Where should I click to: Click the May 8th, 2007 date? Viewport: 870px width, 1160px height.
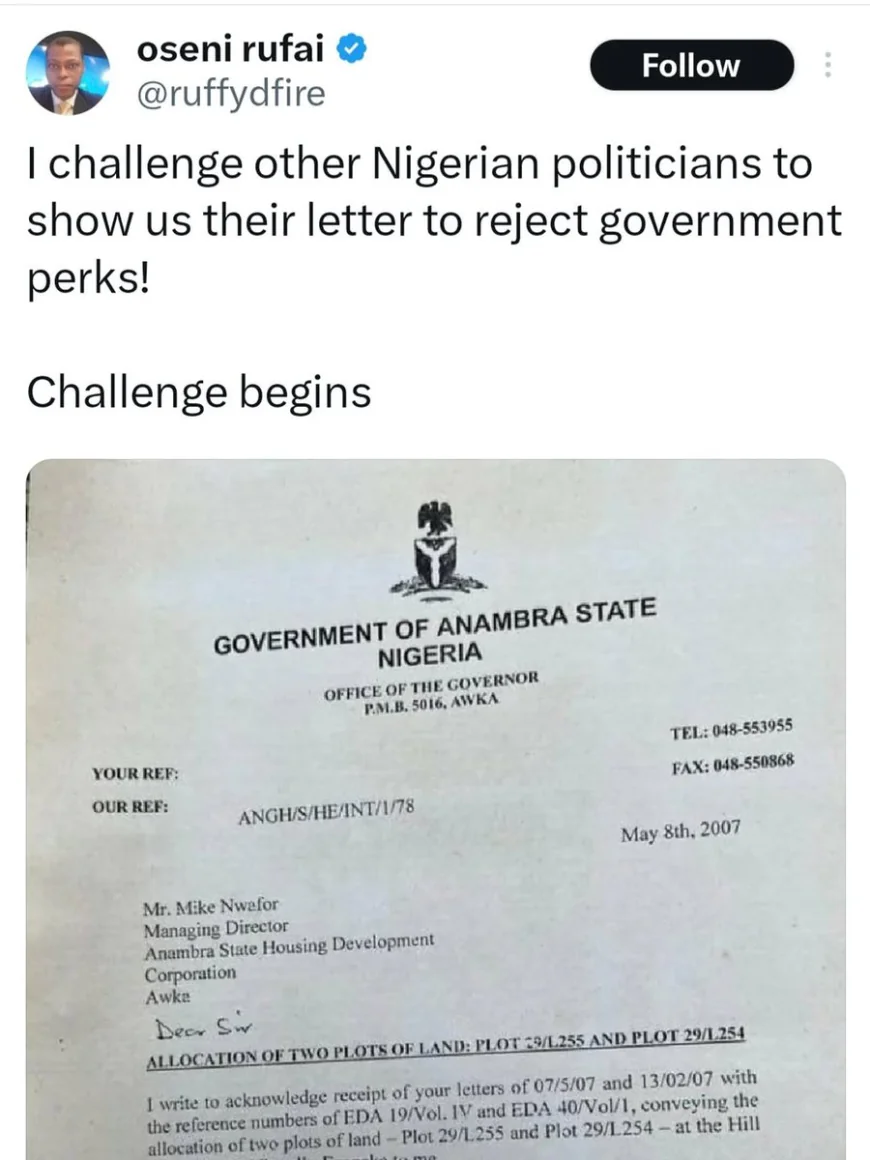point(681,831)
